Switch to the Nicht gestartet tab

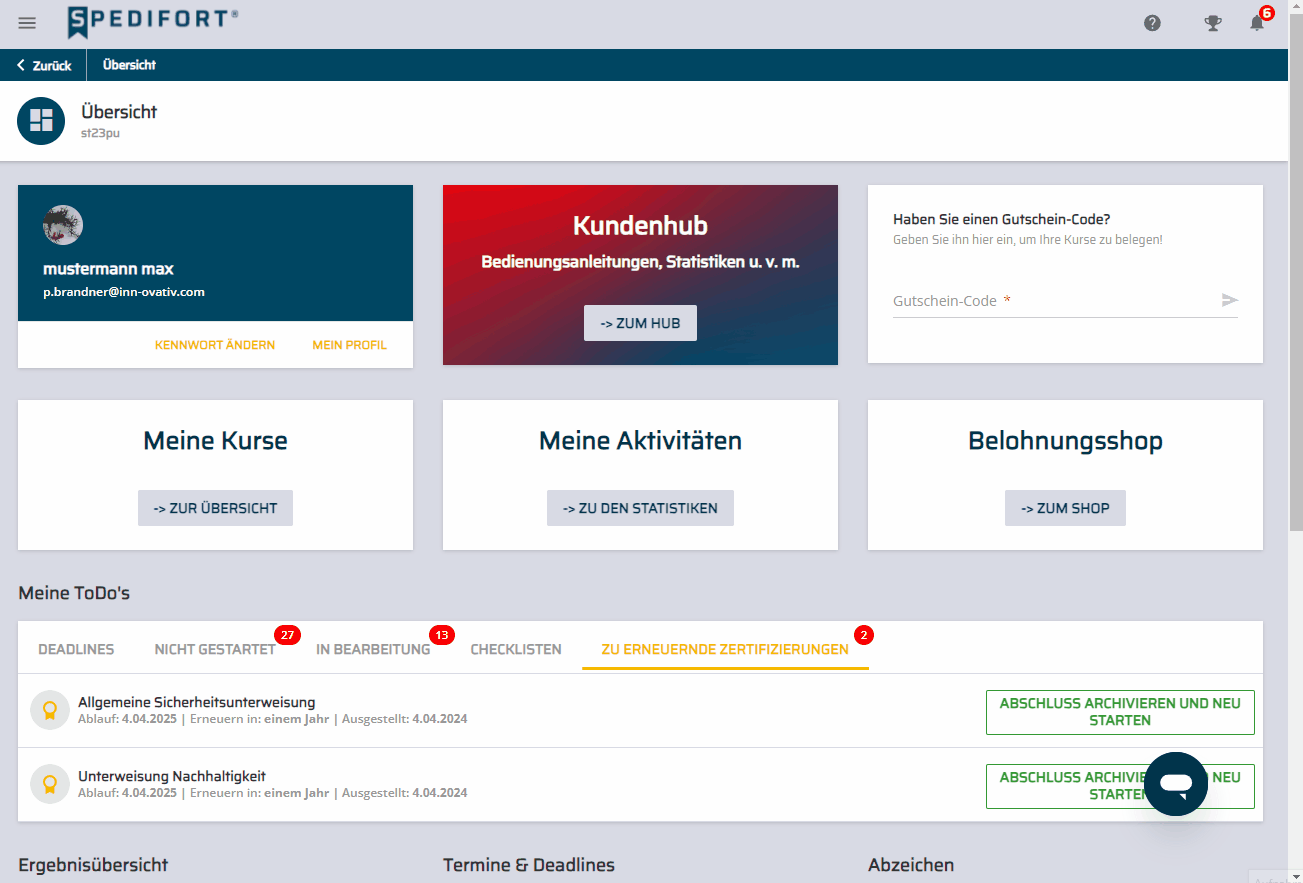click(215, 649)
